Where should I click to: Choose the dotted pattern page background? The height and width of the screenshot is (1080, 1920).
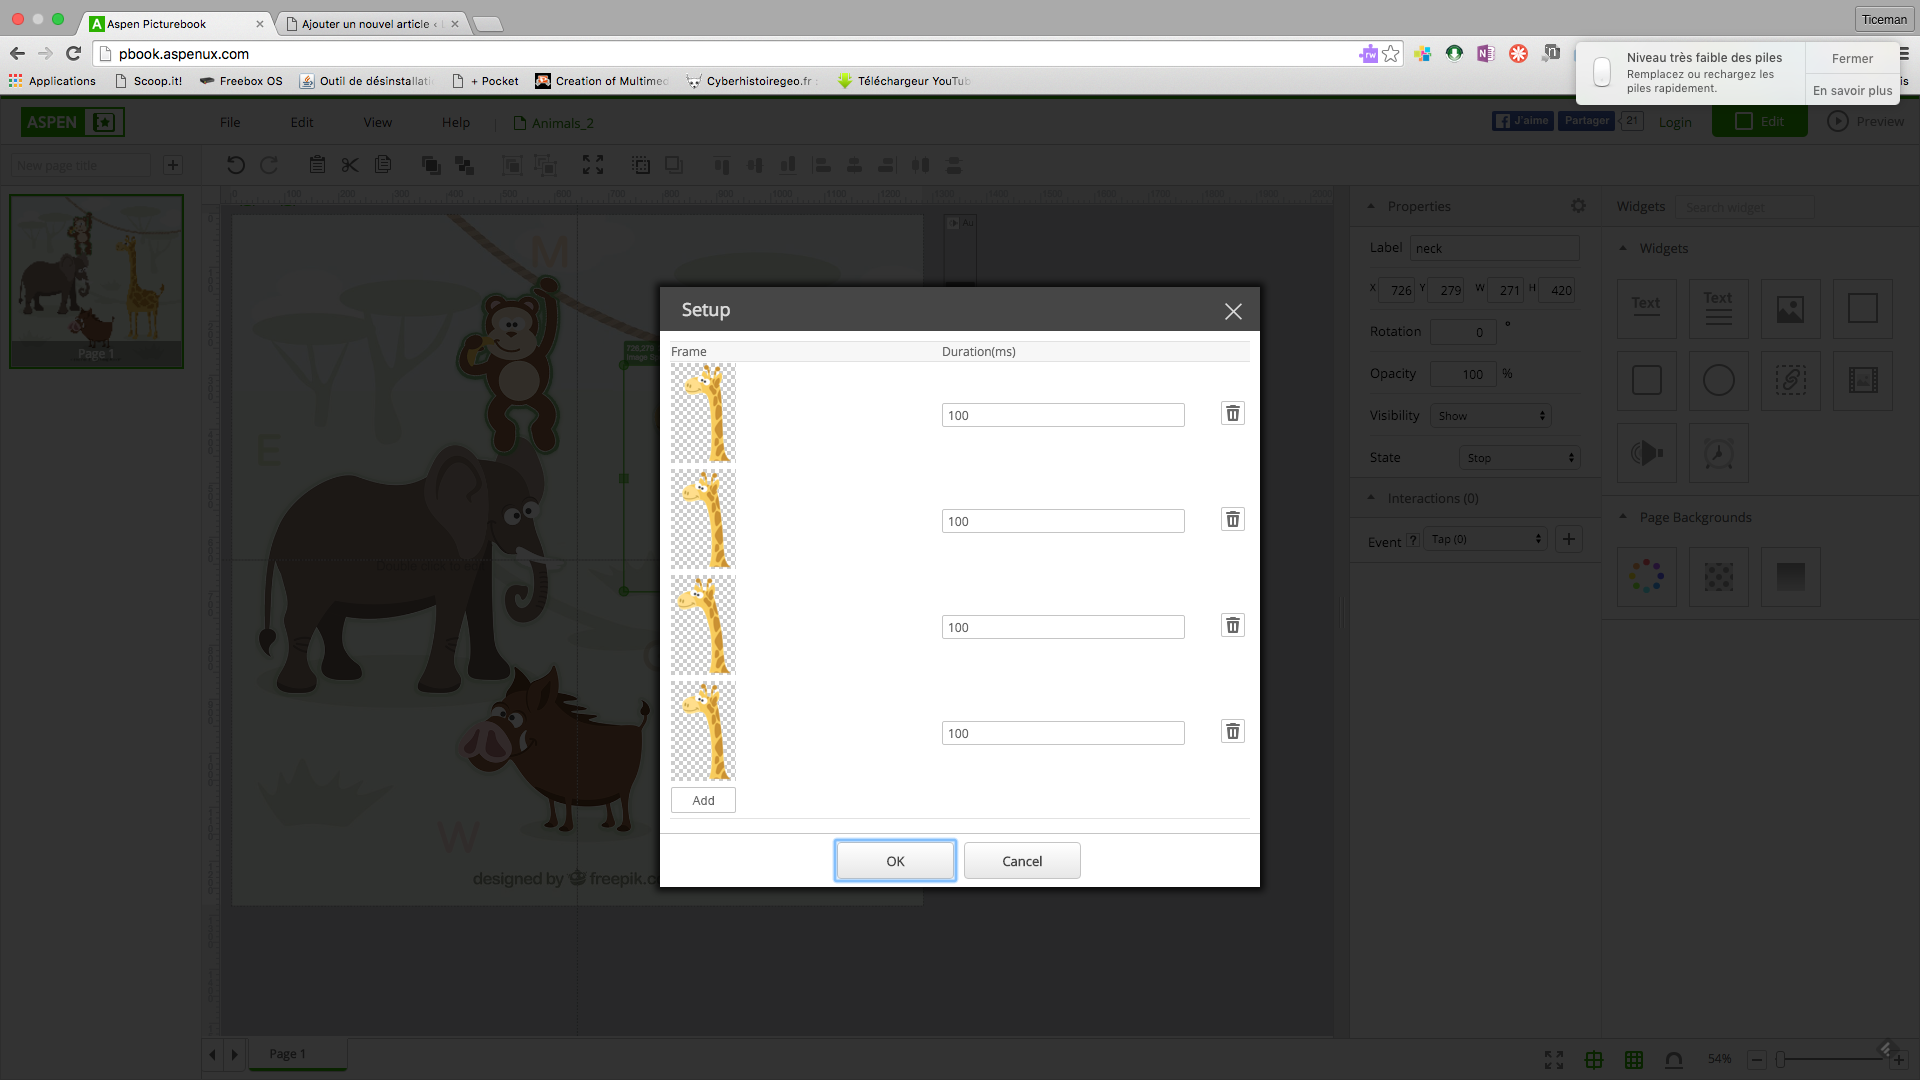pyautogui.click(x=1718, y=576)
